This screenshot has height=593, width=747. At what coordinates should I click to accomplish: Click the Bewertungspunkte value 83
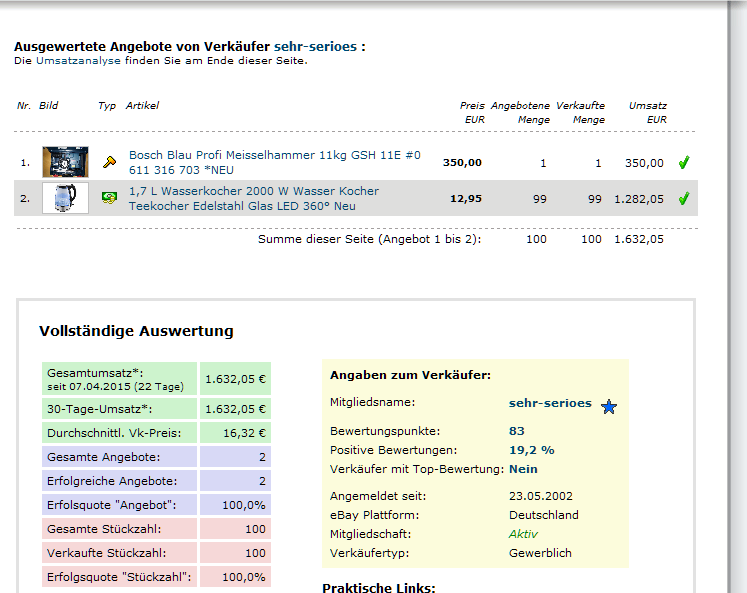516,431
